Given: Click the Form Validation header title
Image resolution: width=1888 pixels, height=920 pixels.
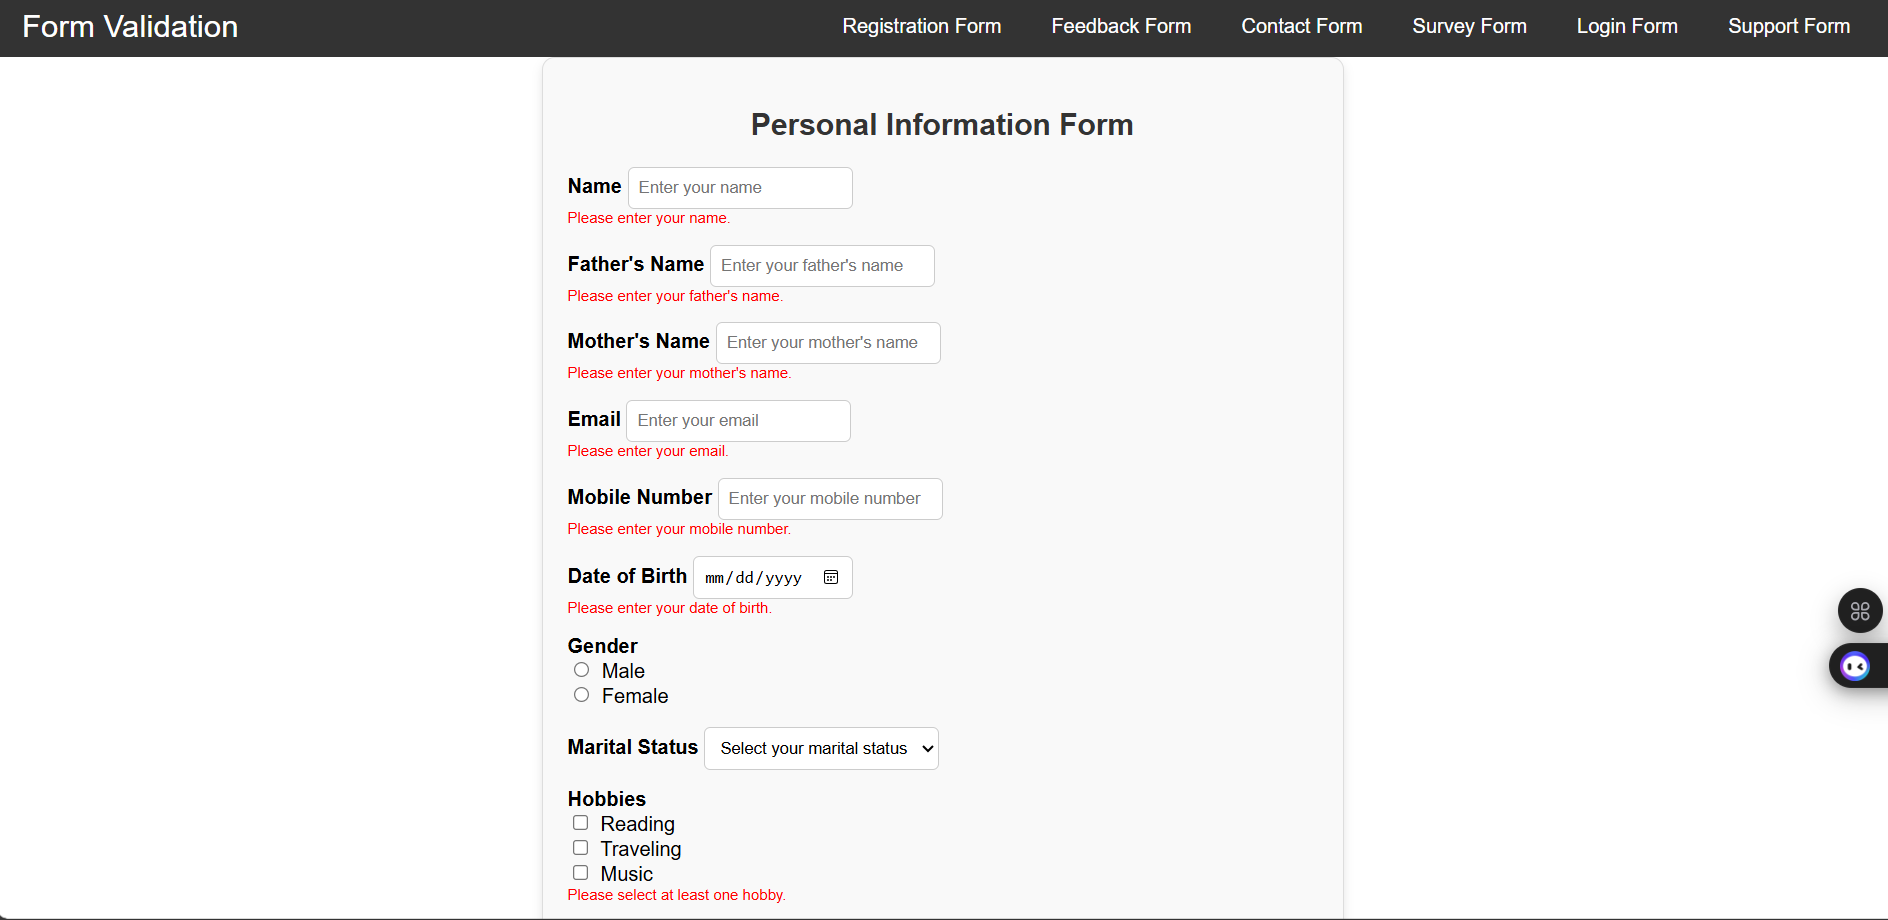Looking at the screenshot, I should click(129, 26).
